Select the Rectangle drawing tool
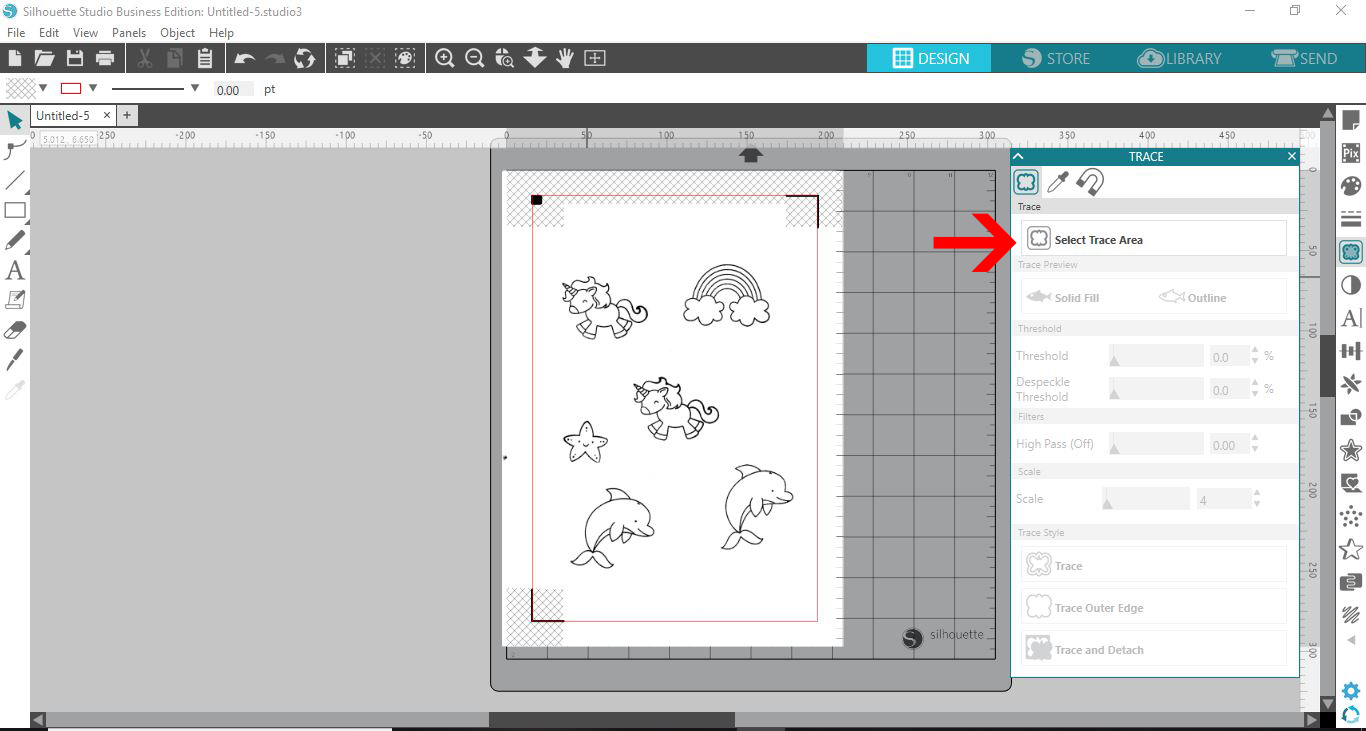1366x731 pixels. coord(15,210)
